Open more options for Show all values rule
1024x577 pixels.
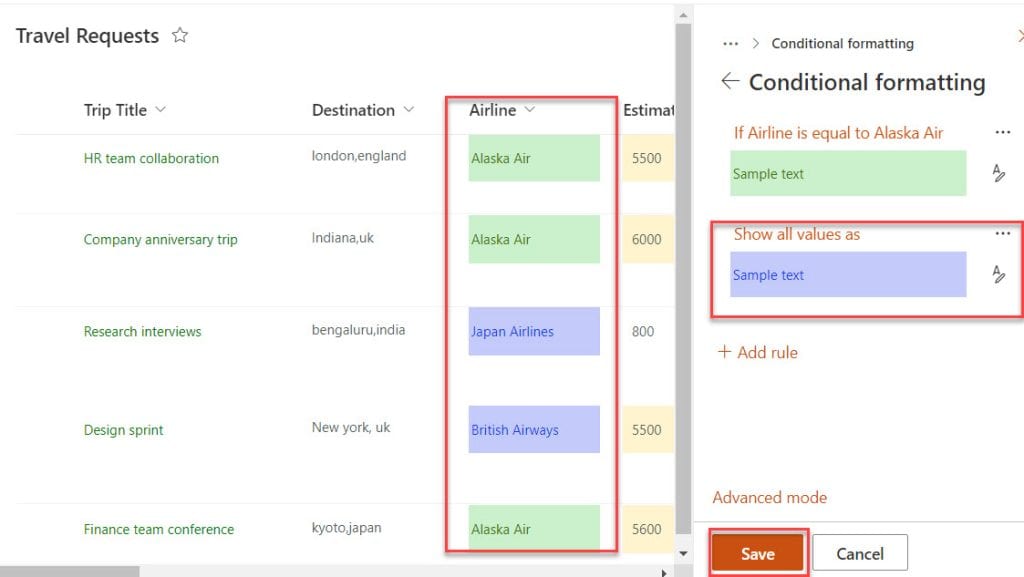click(1002, 234)
